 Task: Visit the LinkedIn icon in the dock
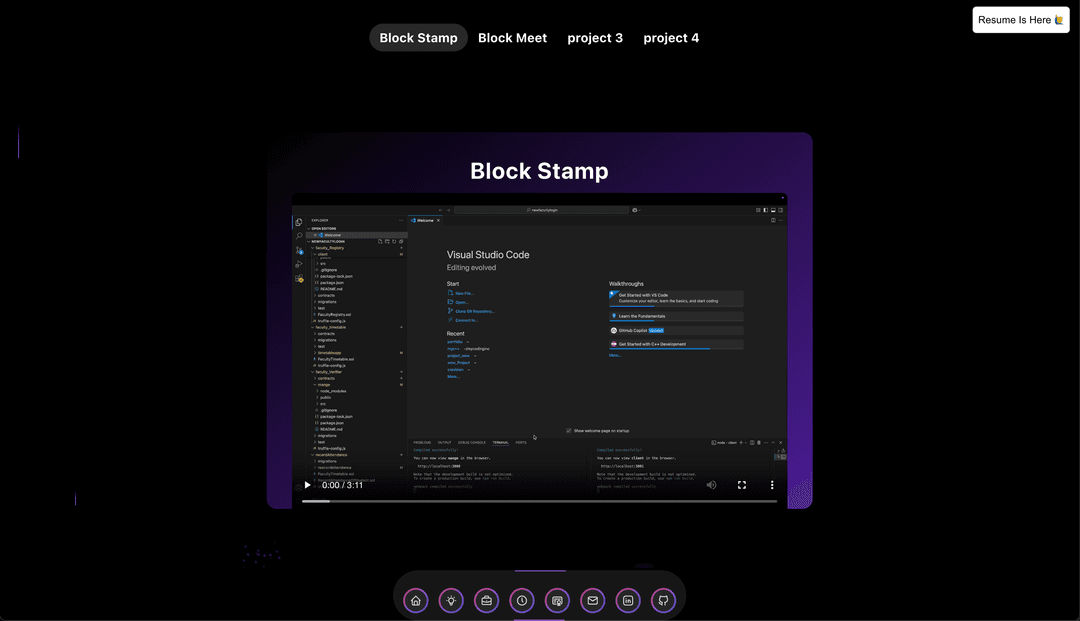click(628, 600)
